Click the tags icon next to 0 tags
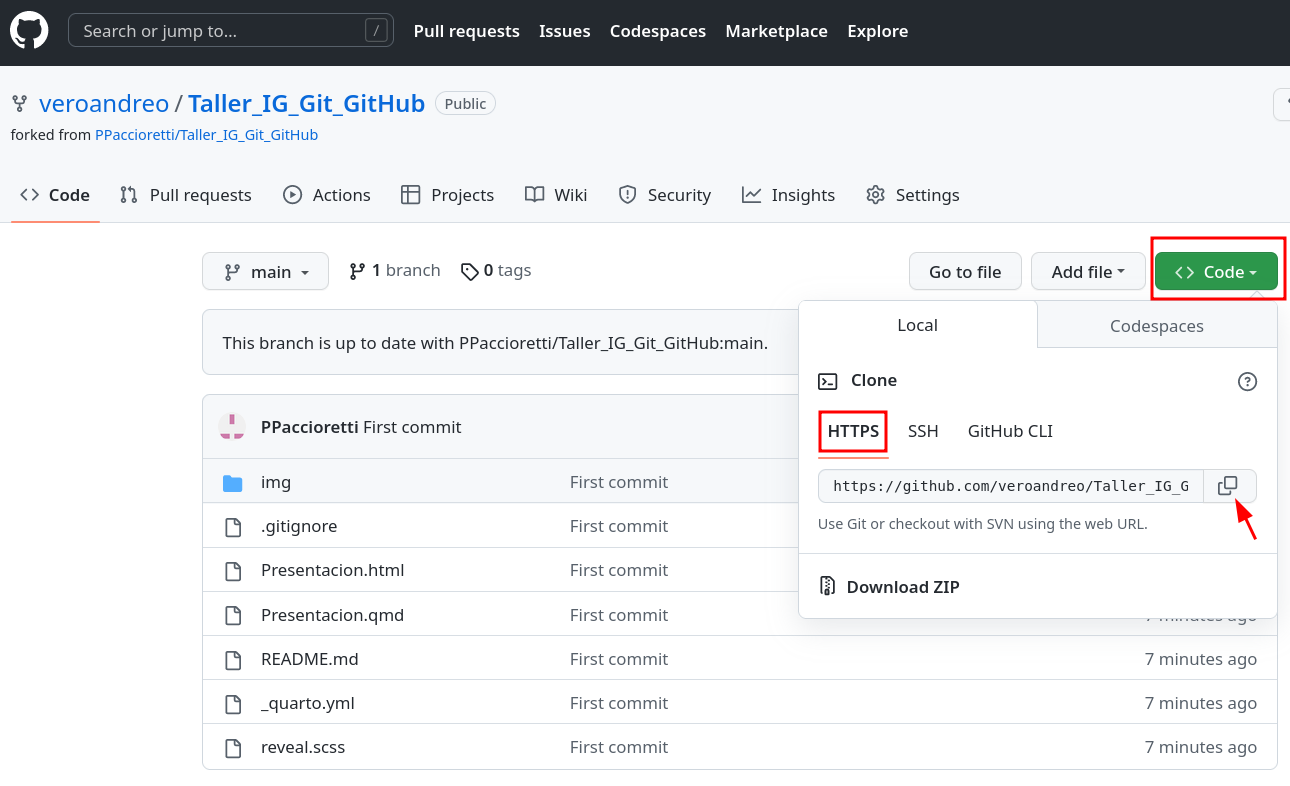The width and height of the screenshot is (1290, 786). [469, 271]
